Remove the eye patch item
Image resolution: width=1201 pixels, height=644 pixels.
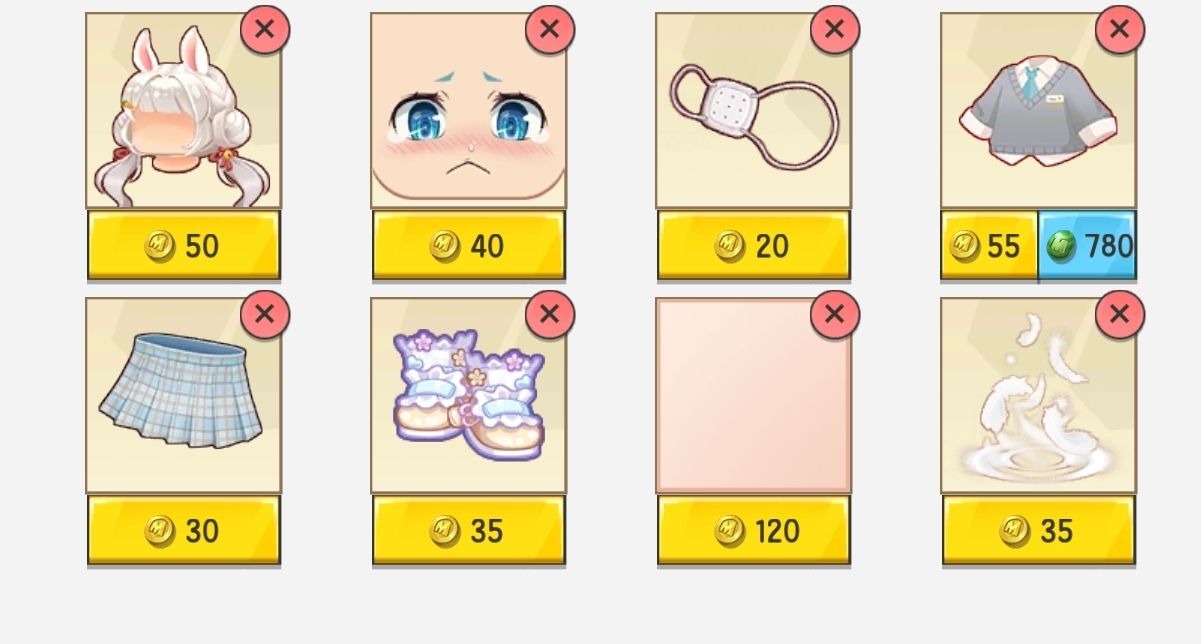point(835,30)
